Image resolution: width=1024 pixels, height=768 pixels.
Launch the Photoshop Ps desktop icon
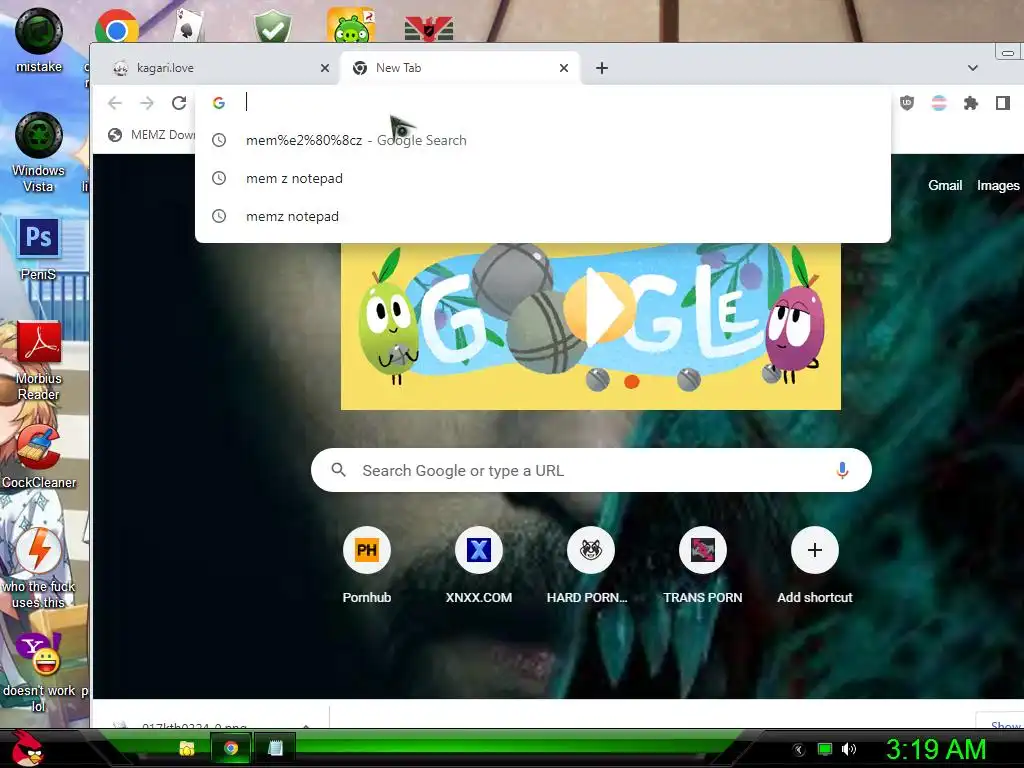[x=39, y=249]
